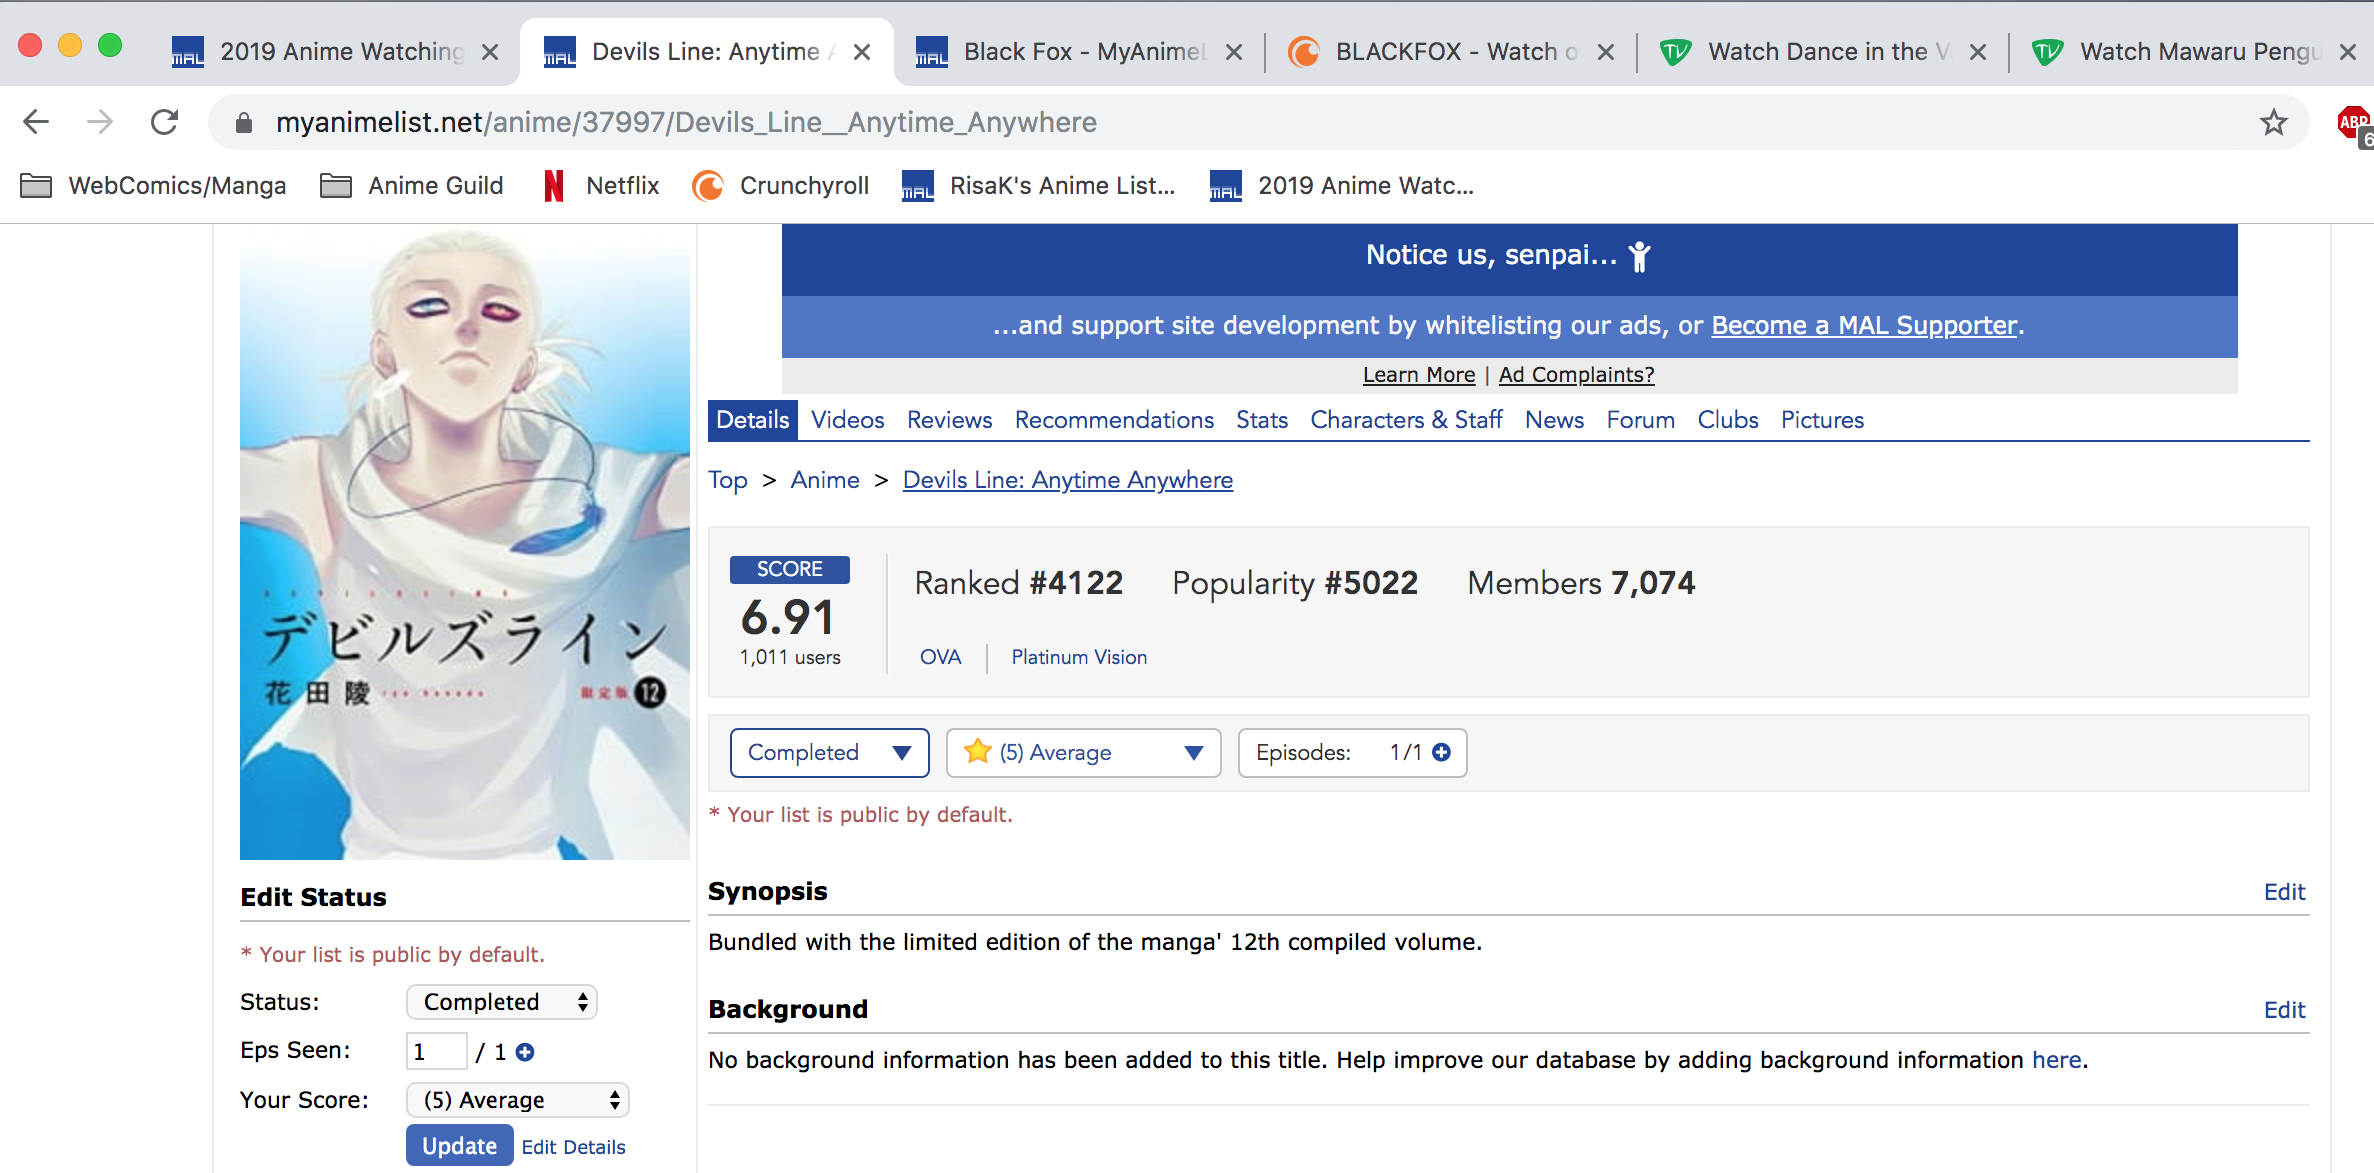Open the Pictures page tab
The height and width of the screenshot is (1173, 2374).
[x=1823, y=420]
